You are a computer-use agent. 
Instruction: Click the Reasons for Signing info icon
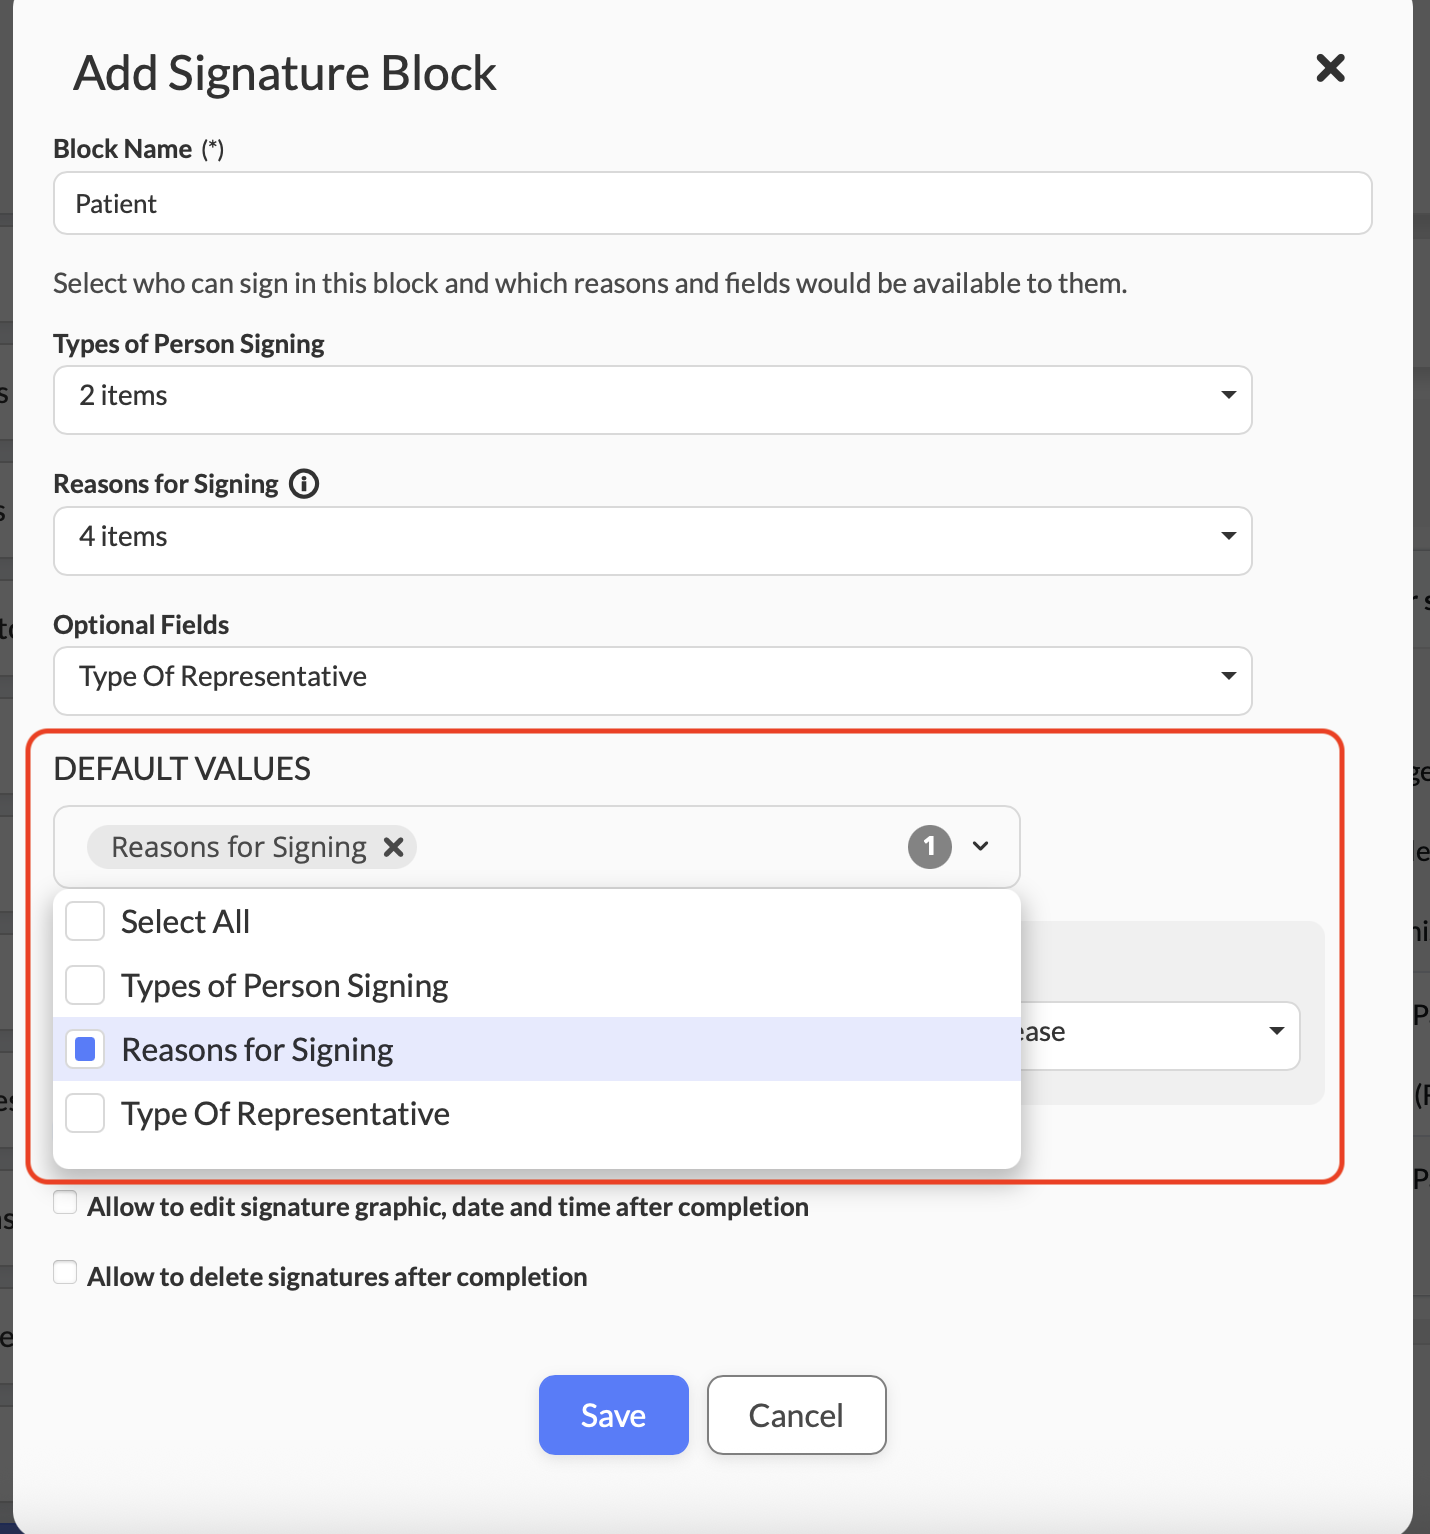304,484
